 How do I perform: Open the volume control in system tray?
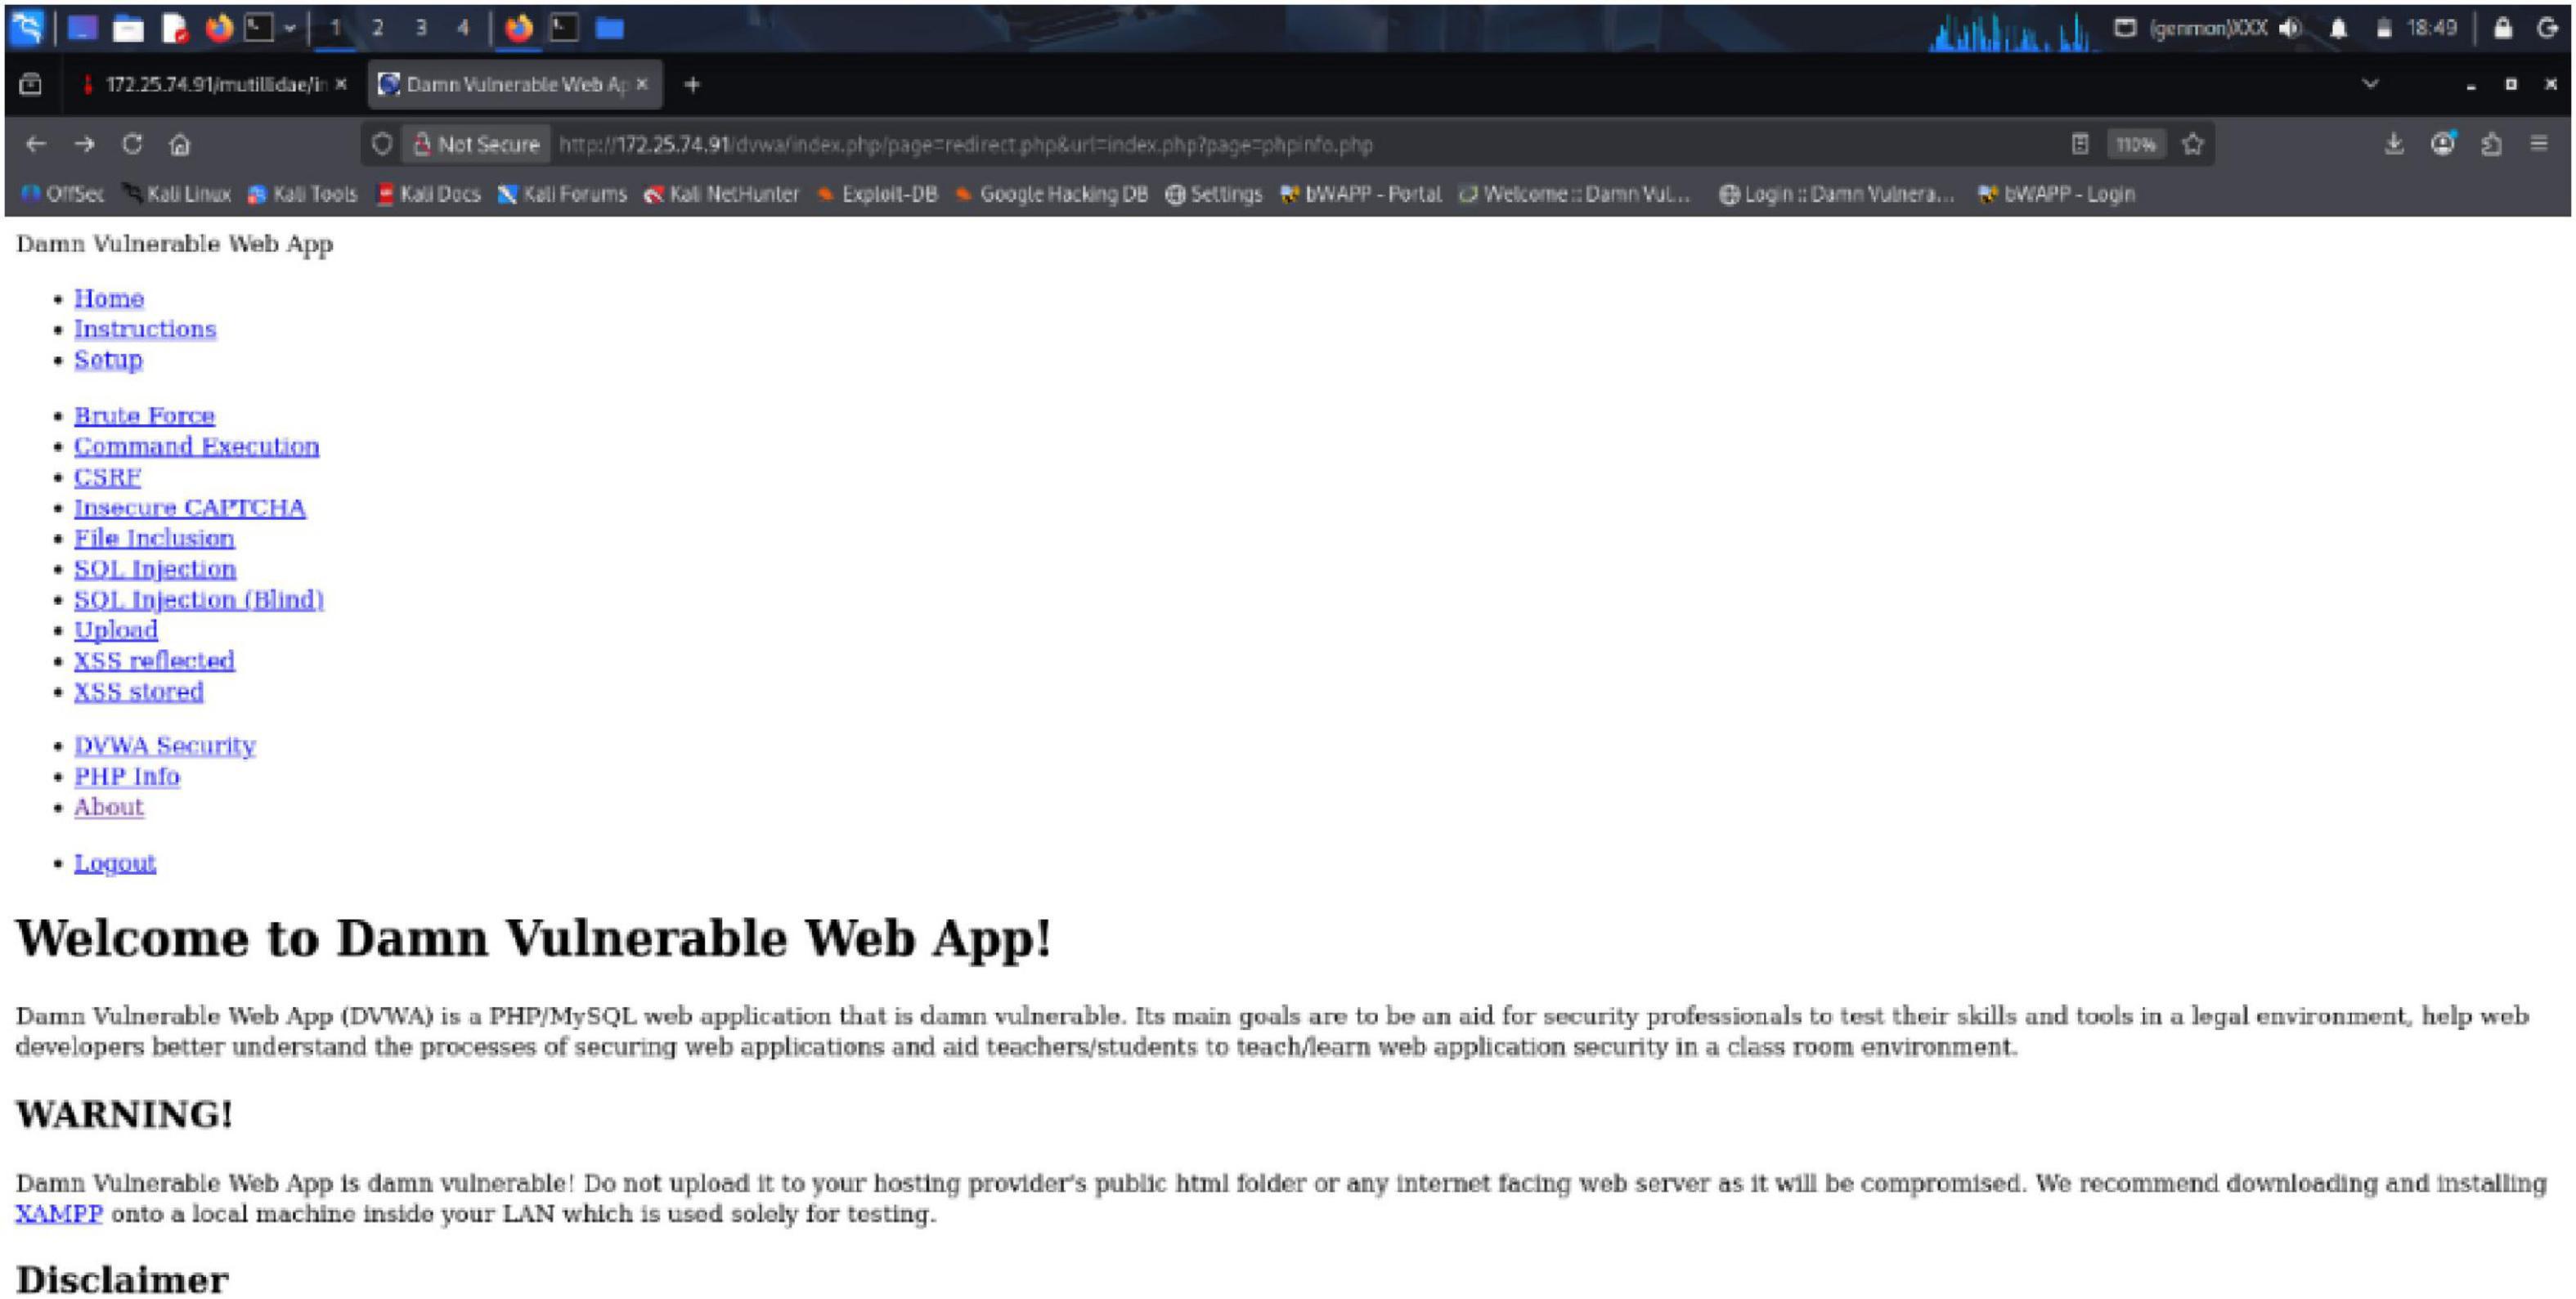[x=2291, y=28]
